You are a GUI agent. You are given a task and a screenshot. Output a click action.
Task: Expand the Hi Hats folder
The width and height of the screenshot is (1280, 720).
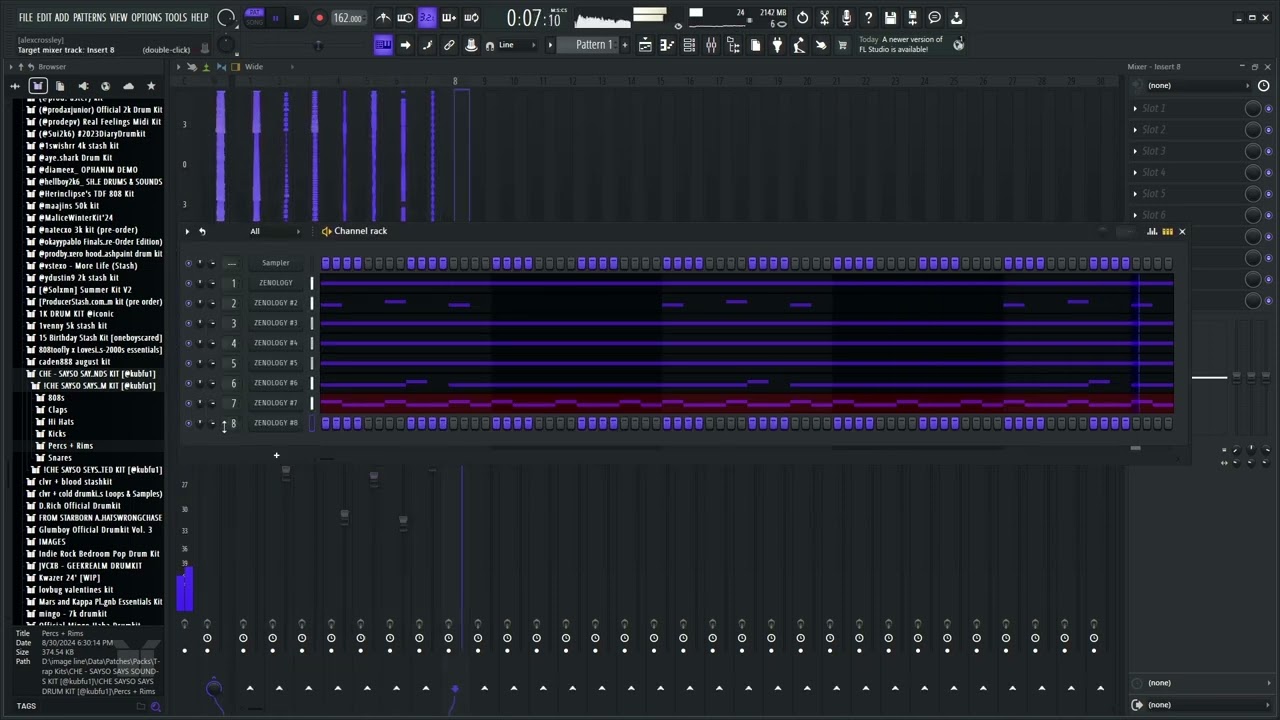coord(60,422)
